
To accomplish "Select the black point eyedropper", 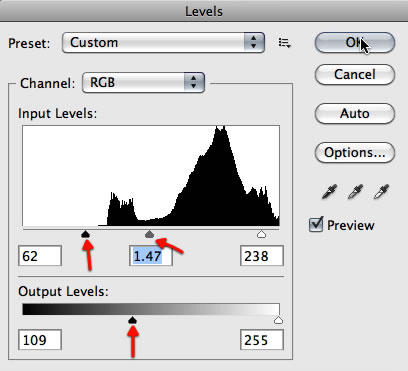I will coord(329,192).
